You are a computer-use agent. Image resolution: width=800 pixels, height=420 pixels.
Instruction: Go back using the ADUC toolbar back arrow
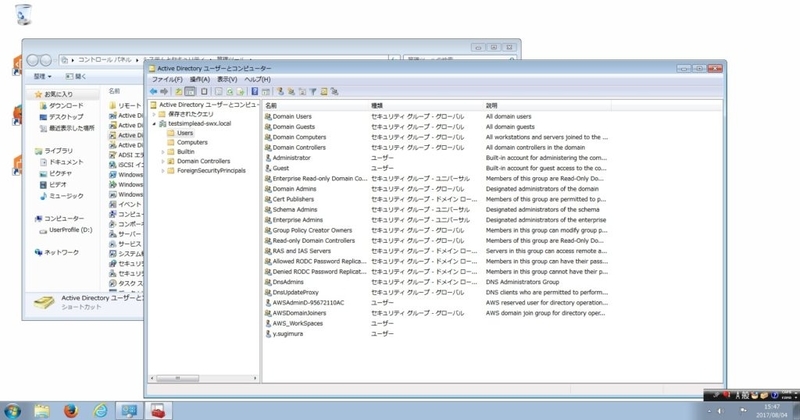pos(154,92)
